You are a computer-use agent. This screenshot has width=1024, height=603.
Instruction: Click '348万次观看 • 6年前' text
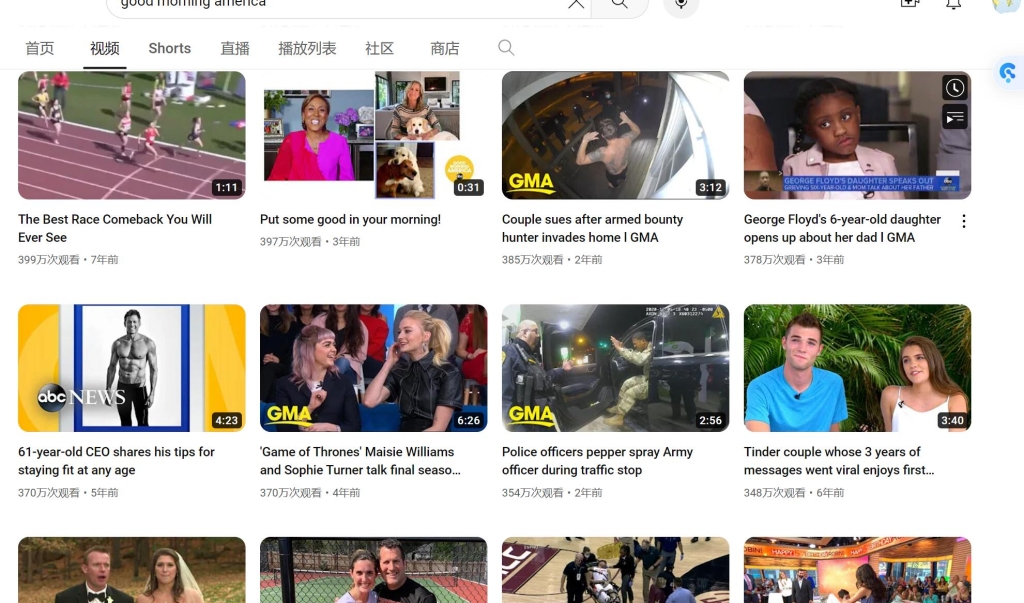pos(793,493)
